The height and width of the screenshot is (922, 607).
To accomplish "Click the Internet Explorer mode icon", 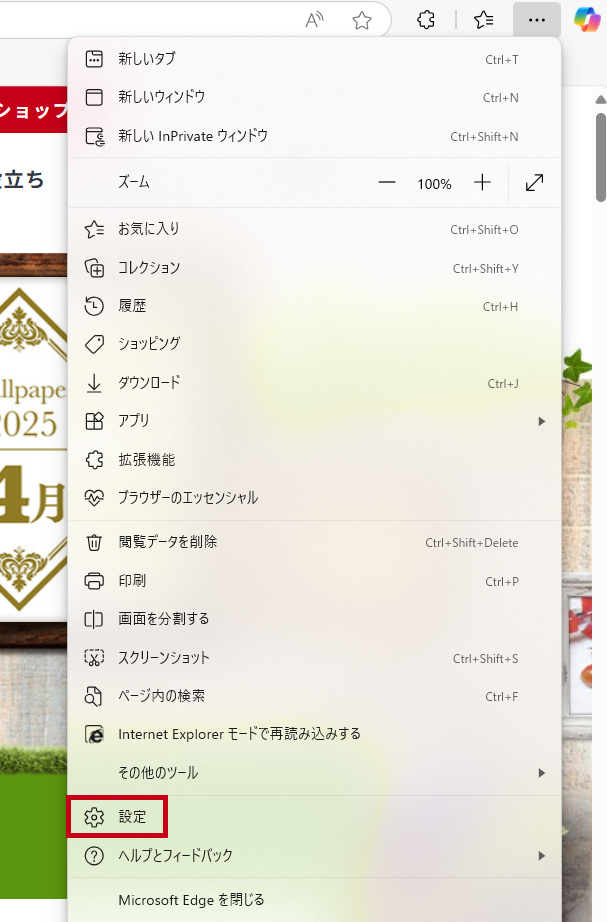I will point(94,734).
